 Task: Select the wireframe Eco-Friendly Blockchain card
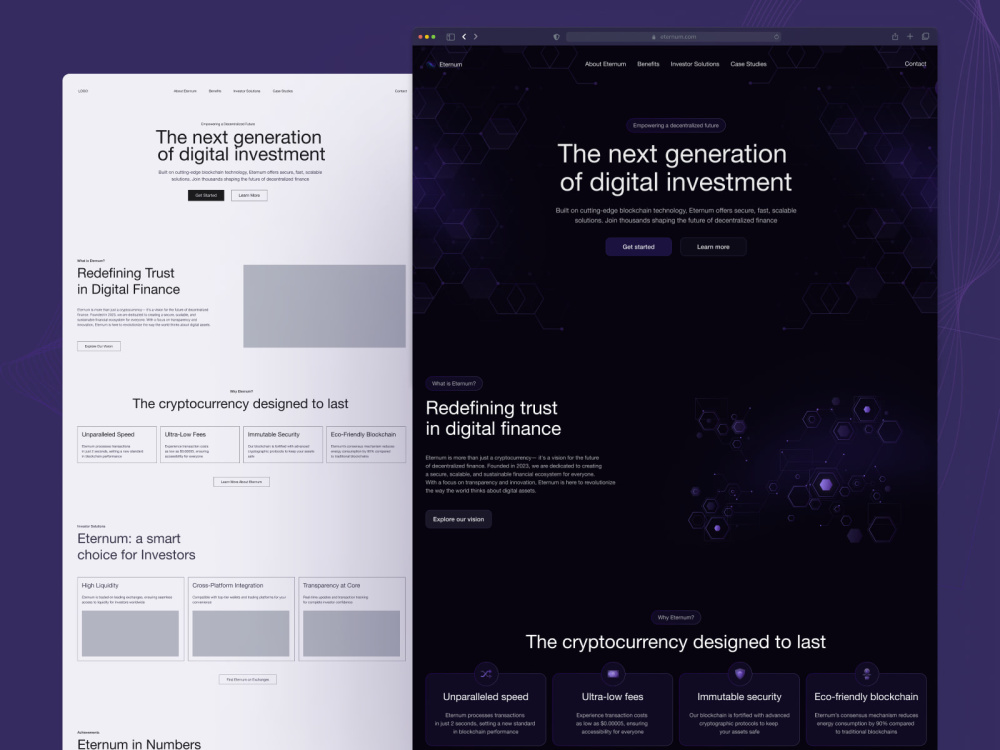pyautogui.click(x=366, y=445)
